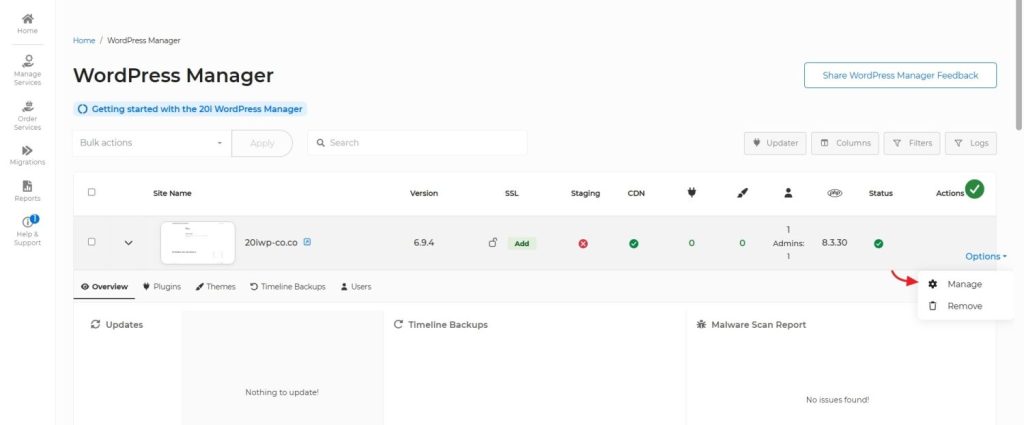Click the version value 6.9.4

click(x=424, y=242)
